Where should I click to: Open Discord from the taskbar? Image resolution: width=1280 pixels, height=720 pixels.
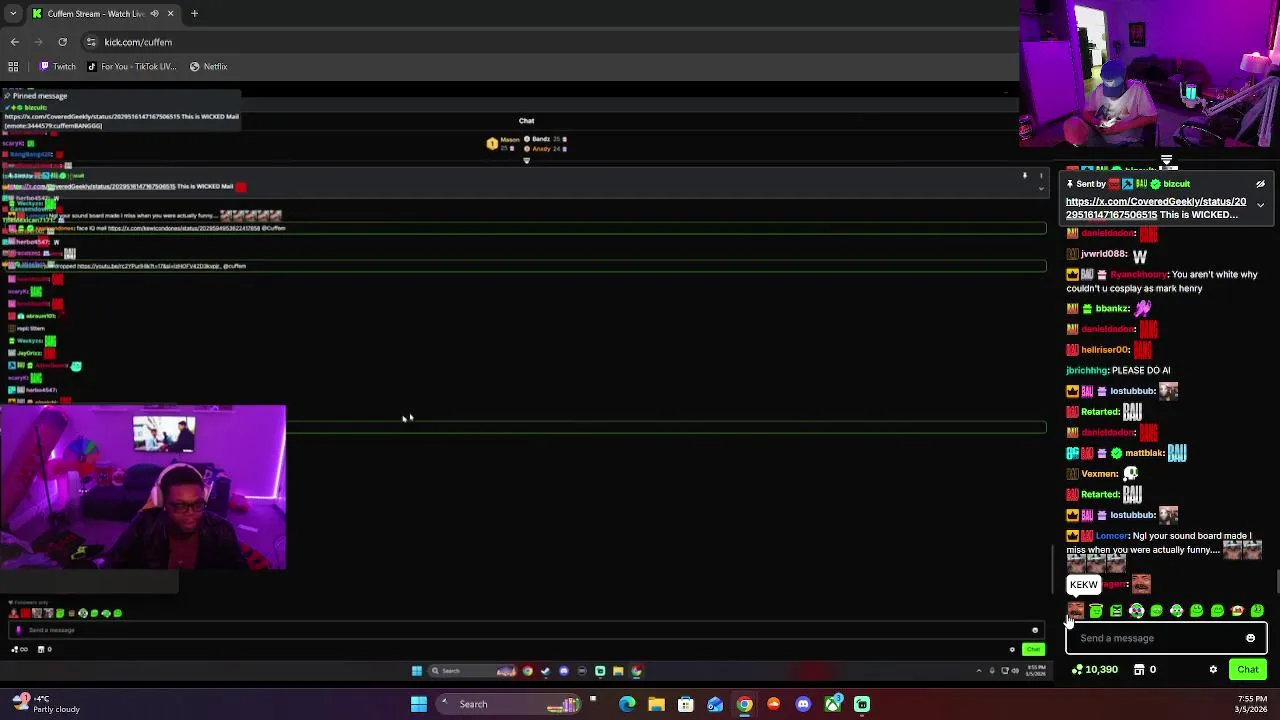point(803,704)
